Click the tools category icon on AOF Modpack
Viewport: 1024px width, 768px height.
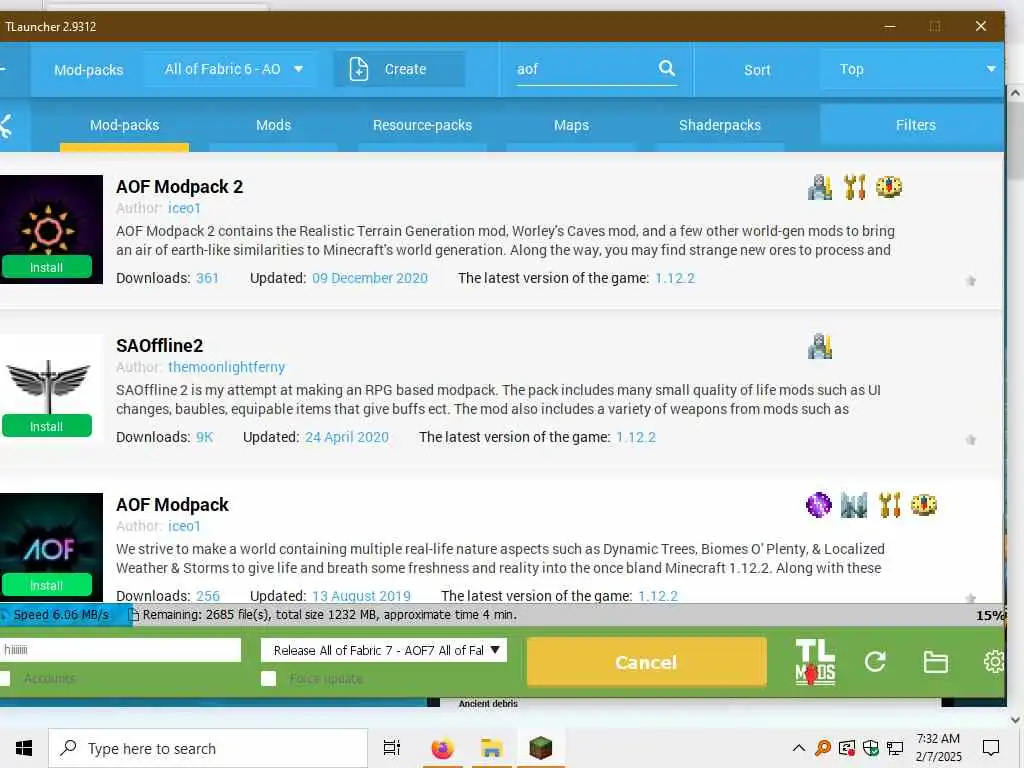889,505
